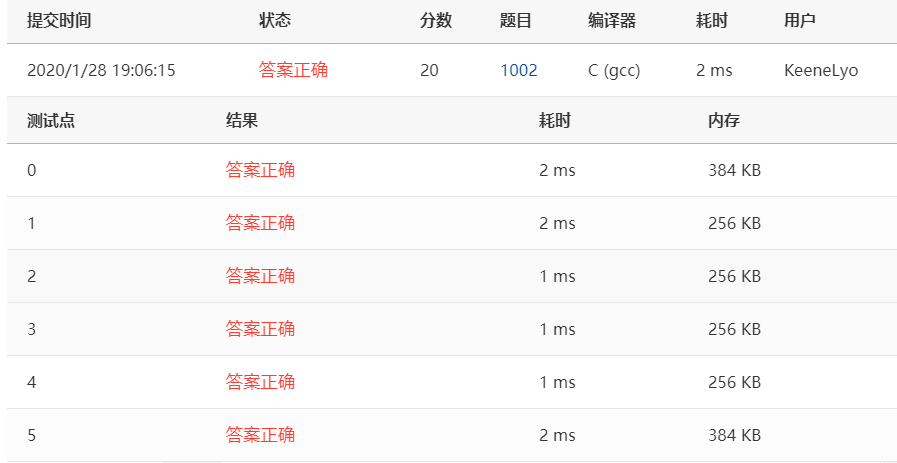
Task: Click the 分数 column header
Action: [436, 21]
